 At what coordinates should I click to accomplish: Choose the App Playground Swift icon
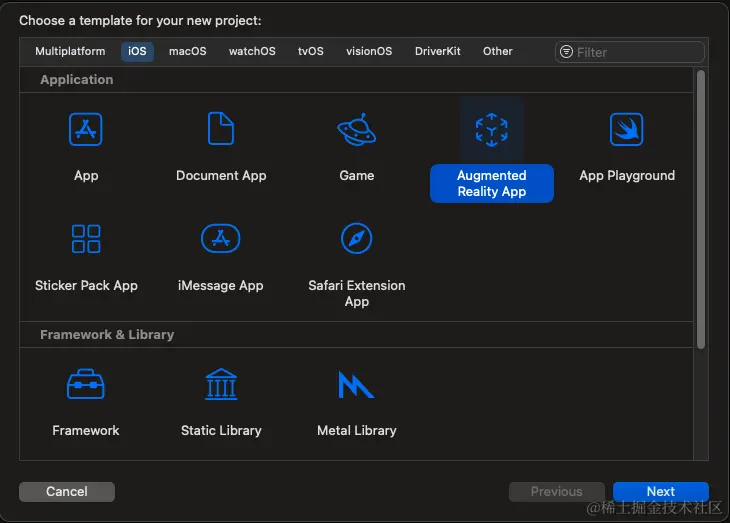point(627,129)
